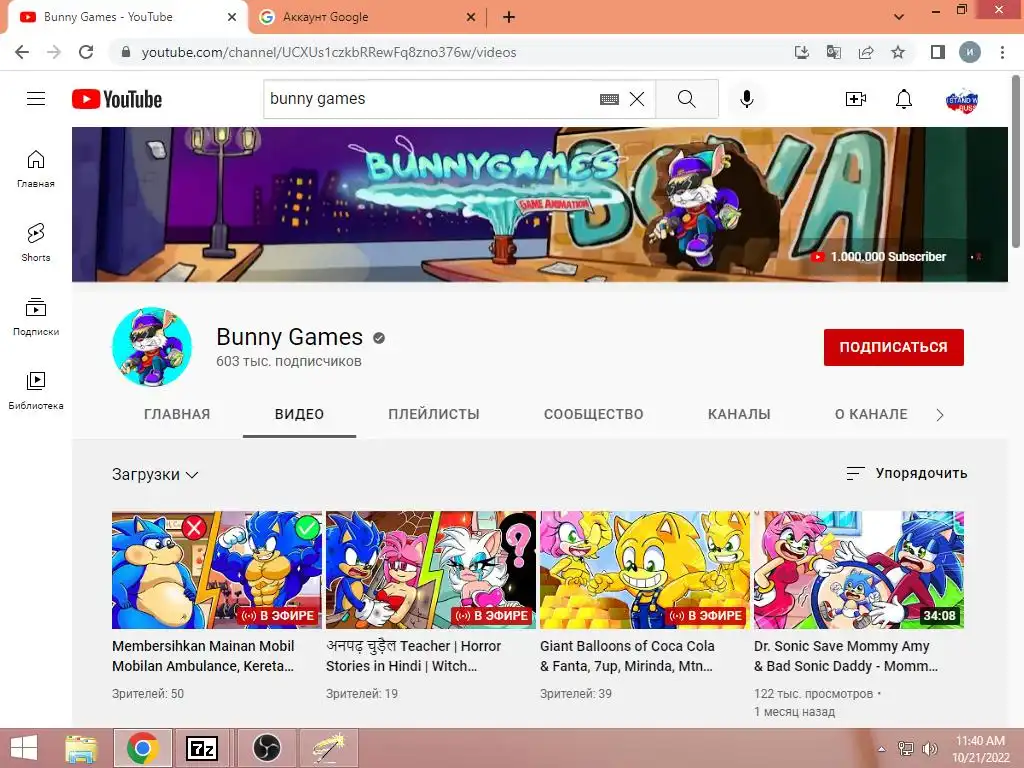The image size is (1024, 768).
Task: Close the Bunny Games - YouTube tab
Action: [x=232, y=17]
